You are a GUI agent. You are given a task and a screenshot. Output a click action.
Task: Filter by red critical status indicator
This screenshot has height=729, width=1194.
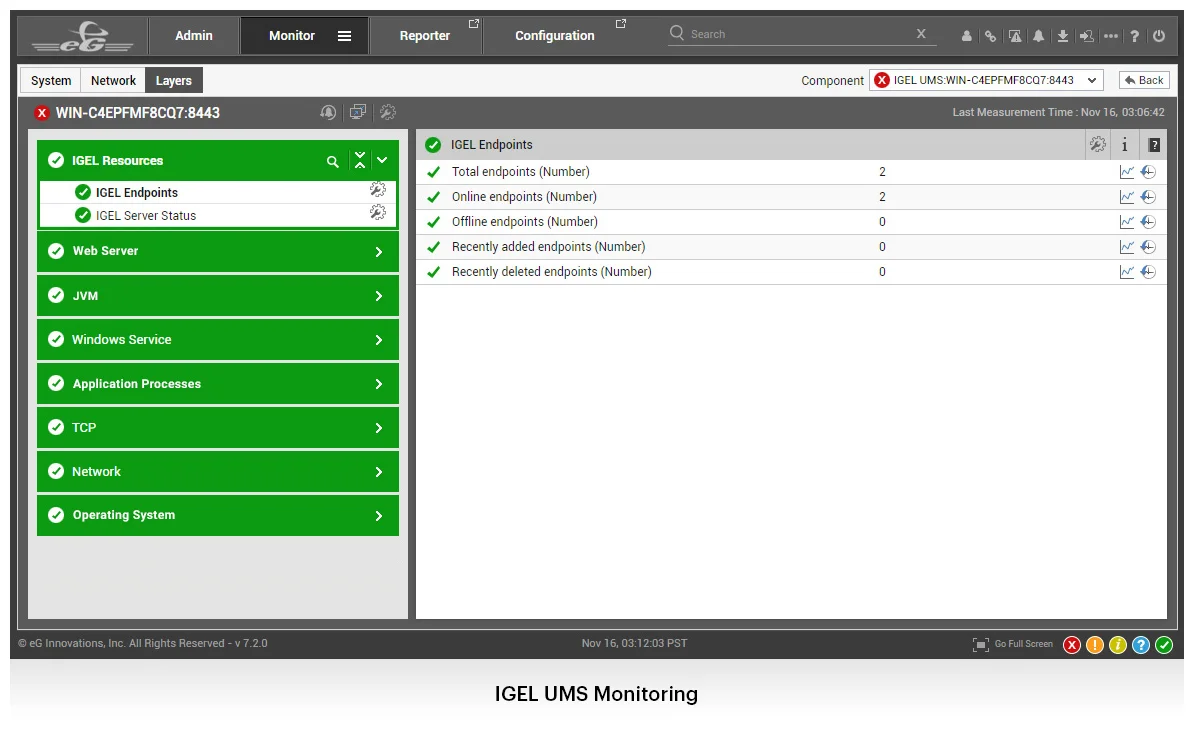tap(1072, 645)
